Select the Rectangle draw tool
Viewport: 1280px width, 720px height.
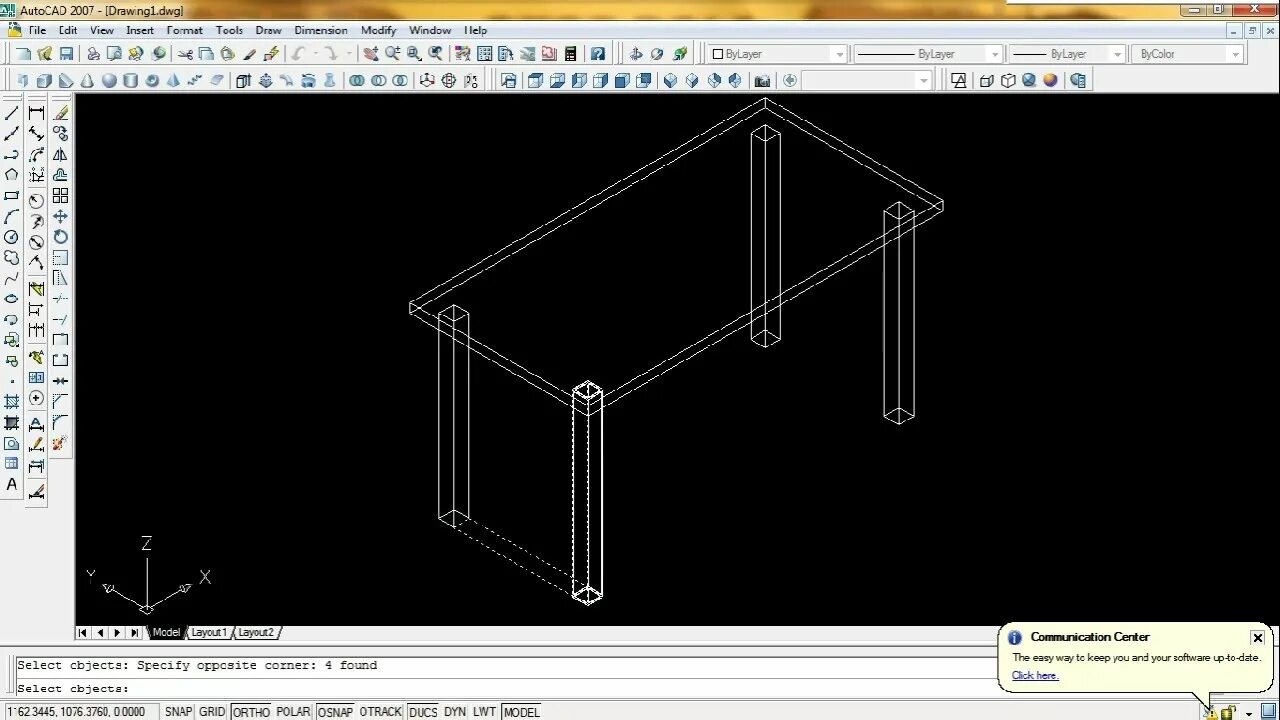pos(12,196)
